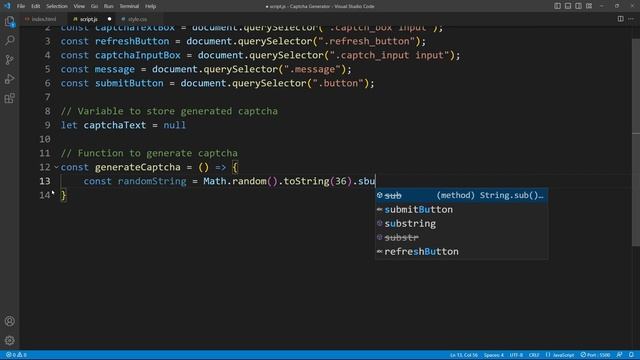Click the UTF-8 encoding indicator
The height and width of the screenshot is (360, 640).
tap(516, 355)
